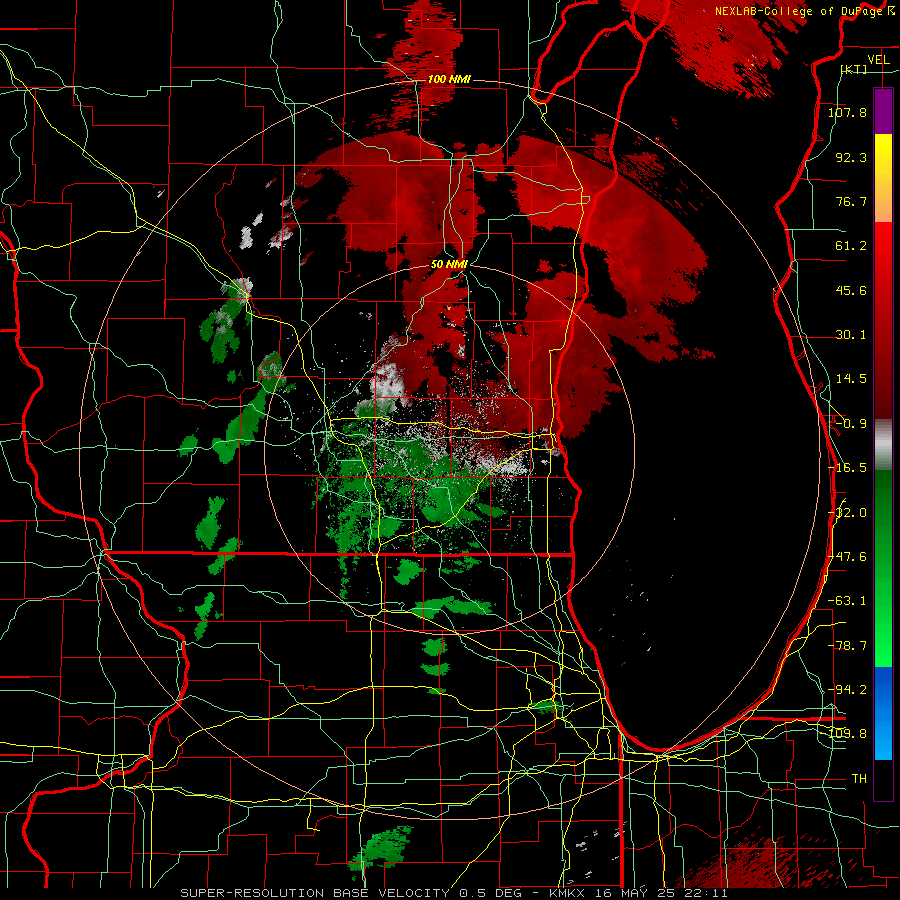The width and height of the screenshot is (900, 900).
Task: Click the 92.3 legend value
Action: (x=851, y=157)
